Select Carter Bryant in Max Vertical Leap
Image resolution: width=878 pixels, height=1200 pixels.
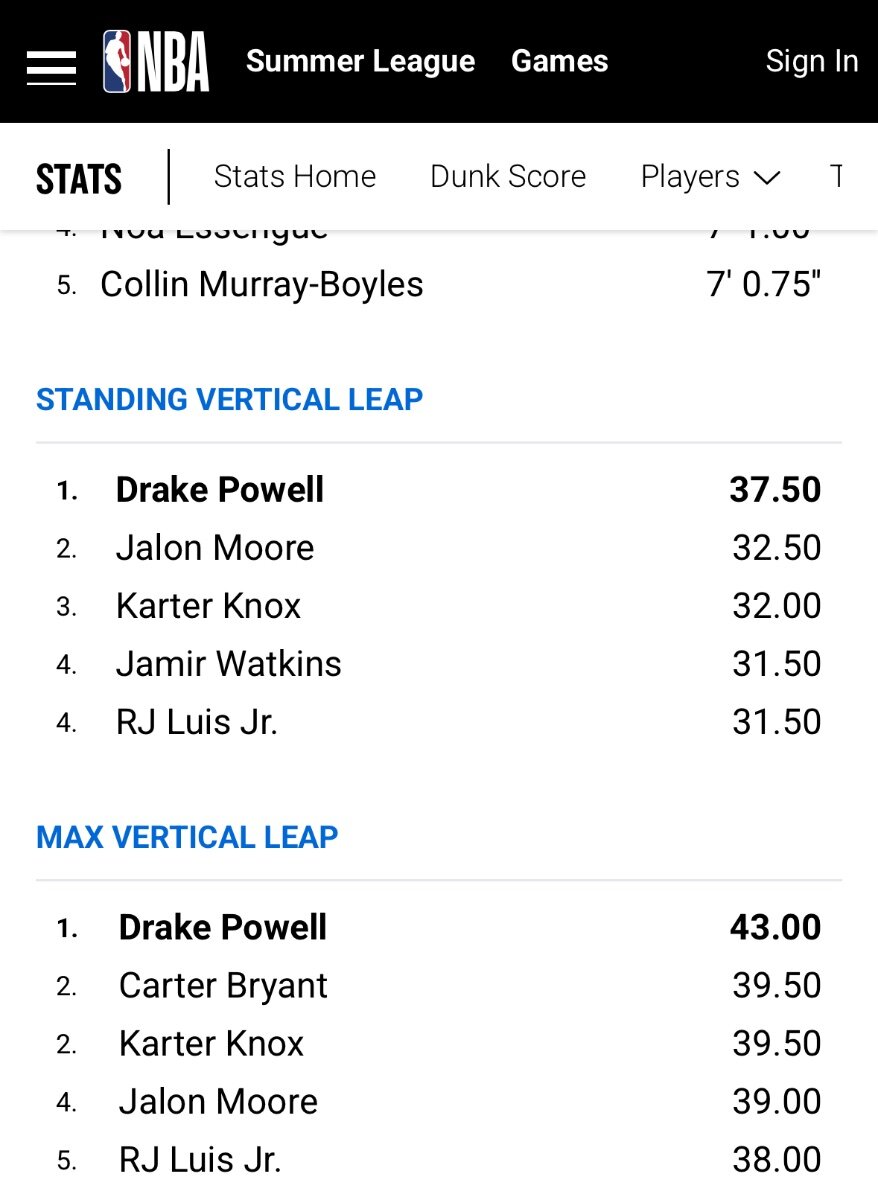coord(223,986)
